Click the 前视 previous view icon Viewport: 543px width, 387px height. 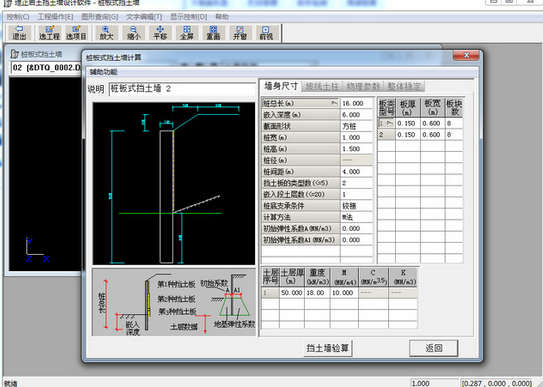coord(266,33)
